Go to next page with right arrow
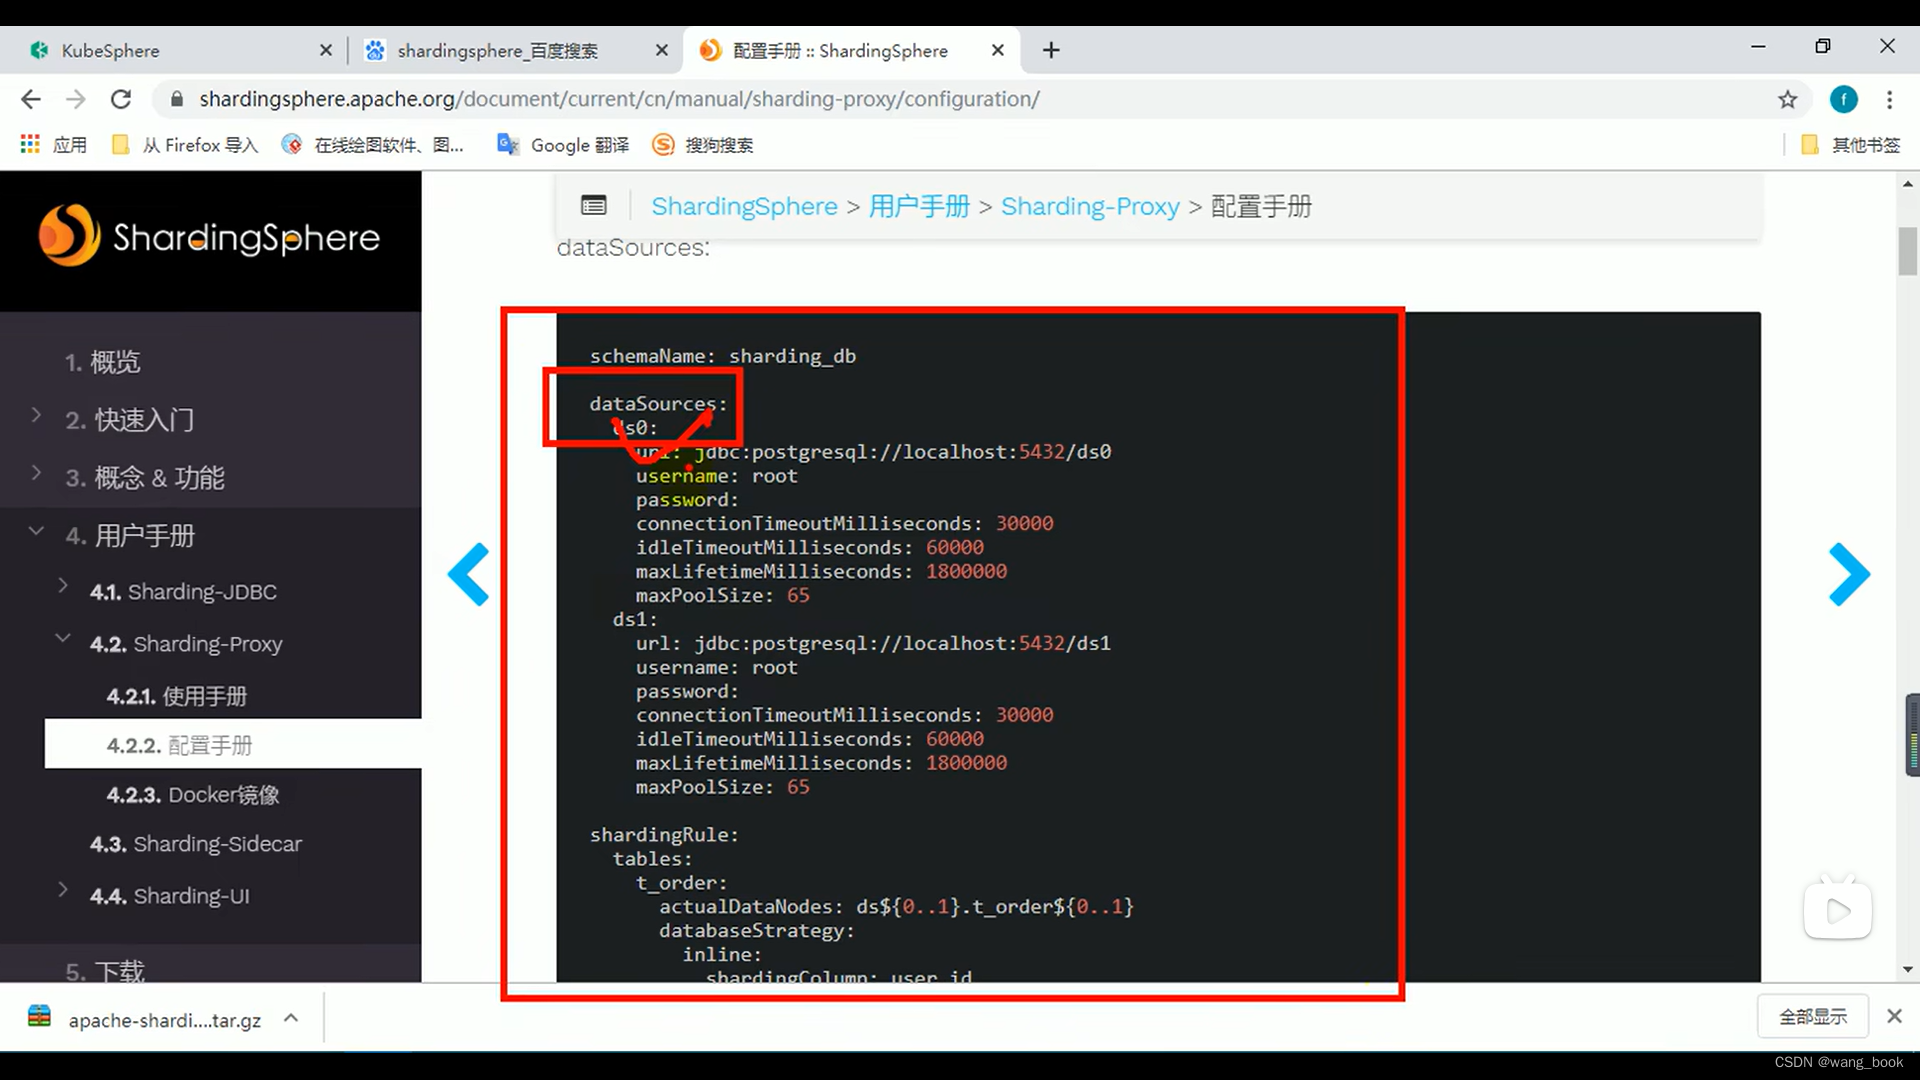Viewport: 1920px width, 1080px height. tap(1849, 574)
